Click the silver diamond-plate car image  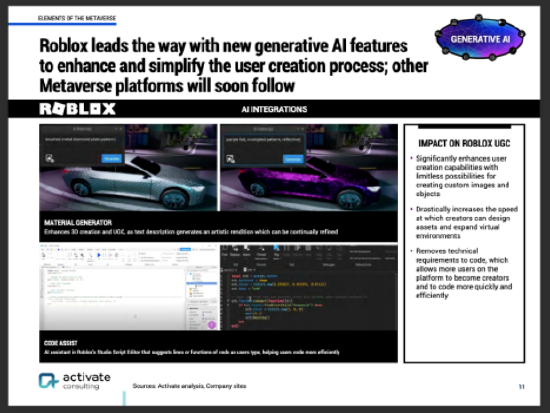(128, 167)
